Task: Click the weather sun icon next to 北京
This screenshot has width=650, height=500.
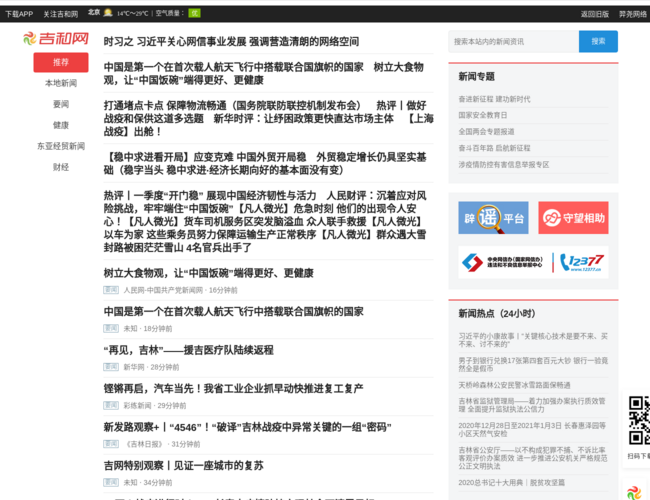Action: [x=108, y=12]
